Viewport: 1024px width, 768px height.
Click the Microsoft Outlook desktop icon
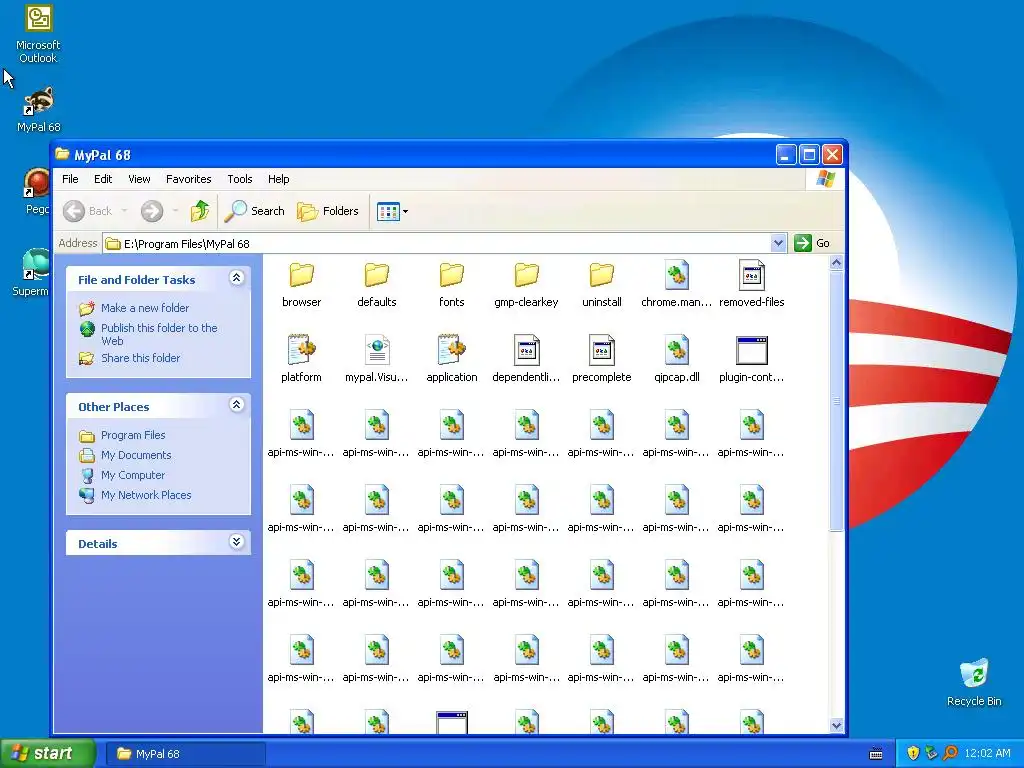click(38, 34)
